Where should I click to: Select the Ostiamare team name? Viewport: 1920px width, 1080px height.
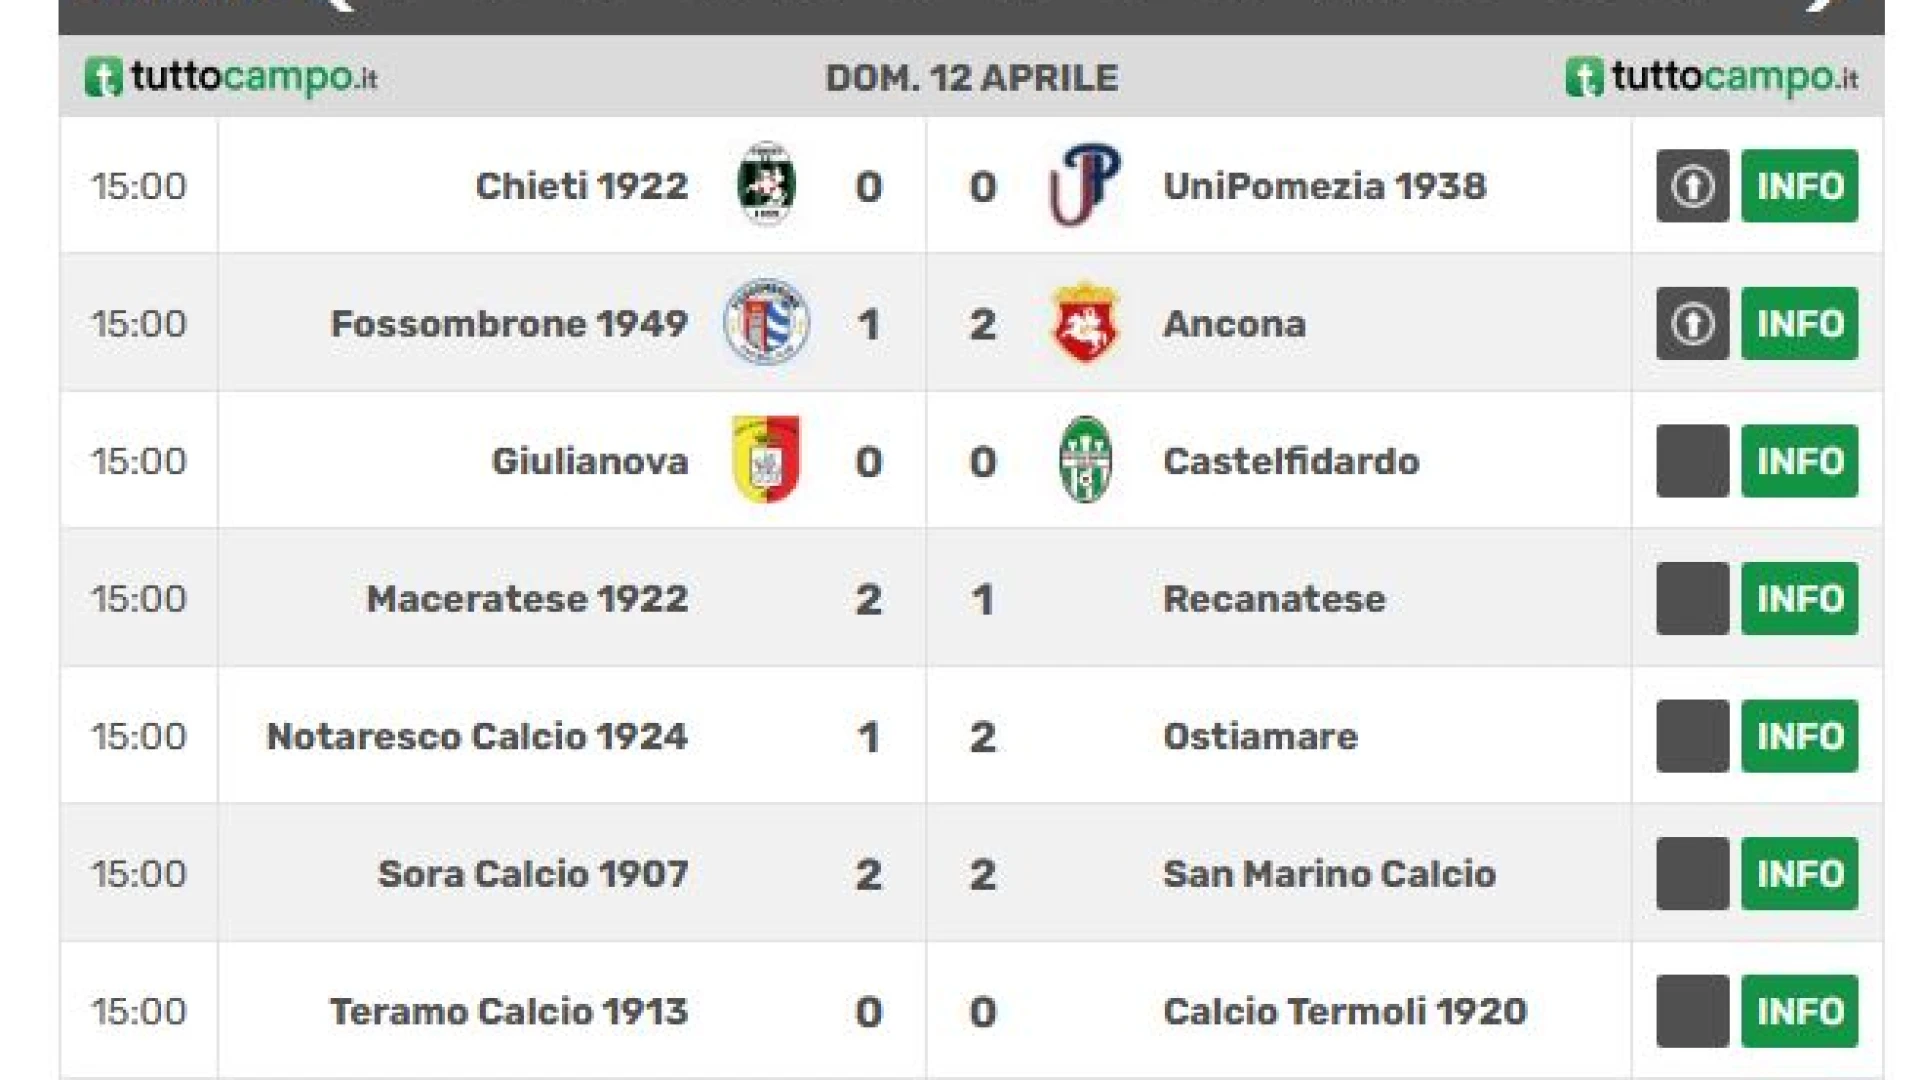pos(1260,736)
